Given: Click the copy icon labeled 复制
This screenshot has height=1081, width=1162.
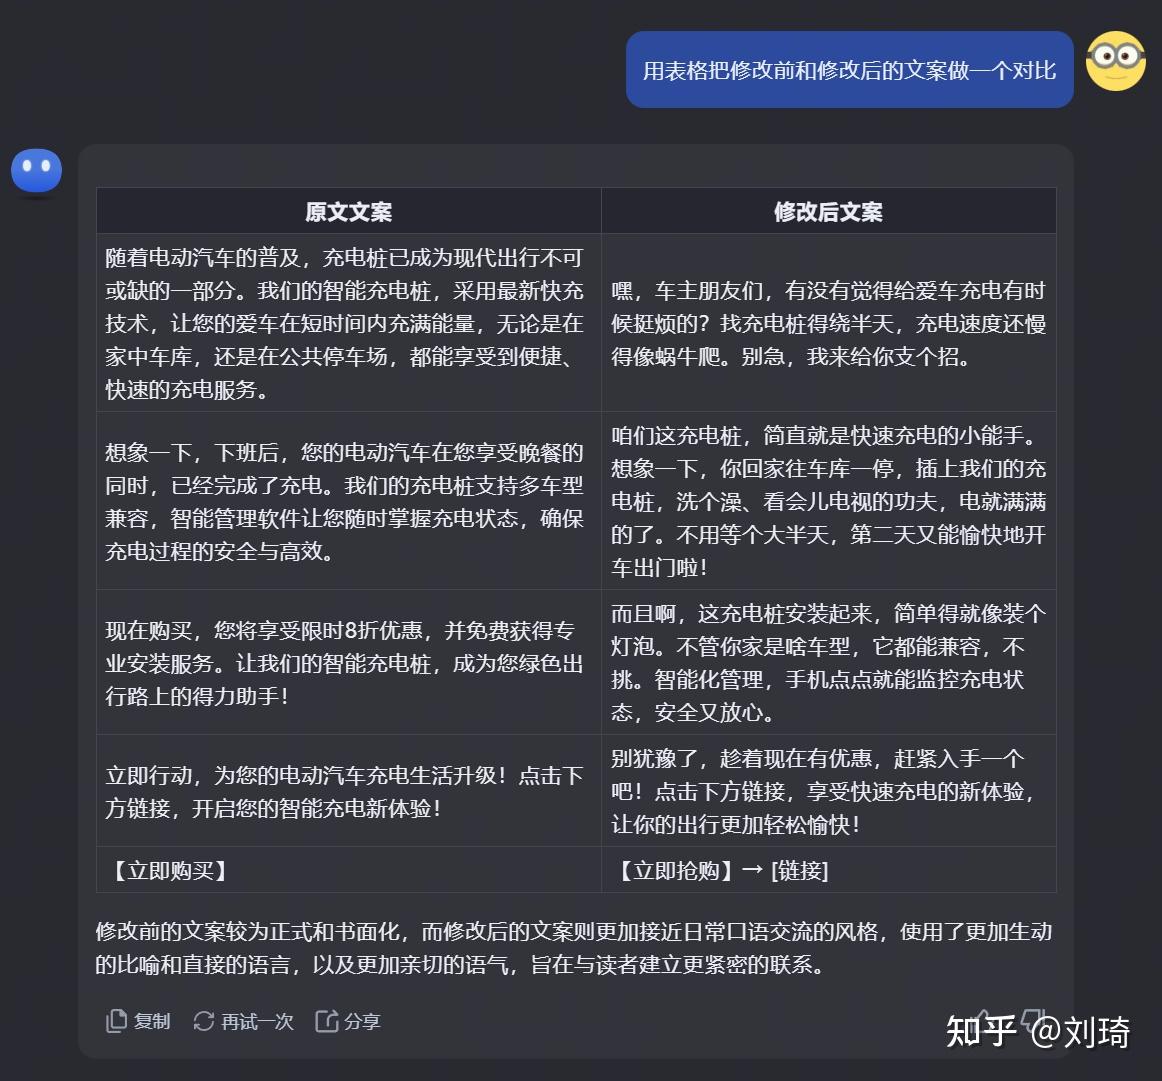Looking at the screenshot, I should point(116,1021).
